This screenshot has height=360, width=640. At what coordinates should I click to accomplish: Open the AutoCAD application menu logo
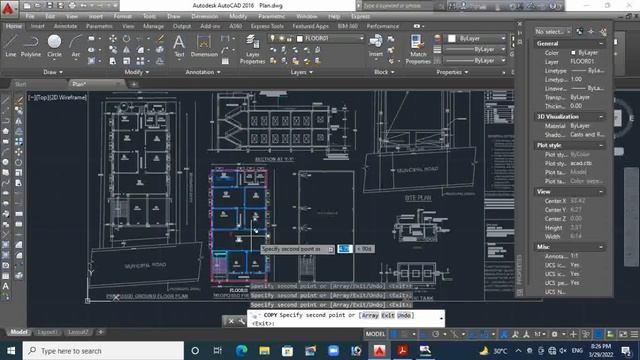8,8
